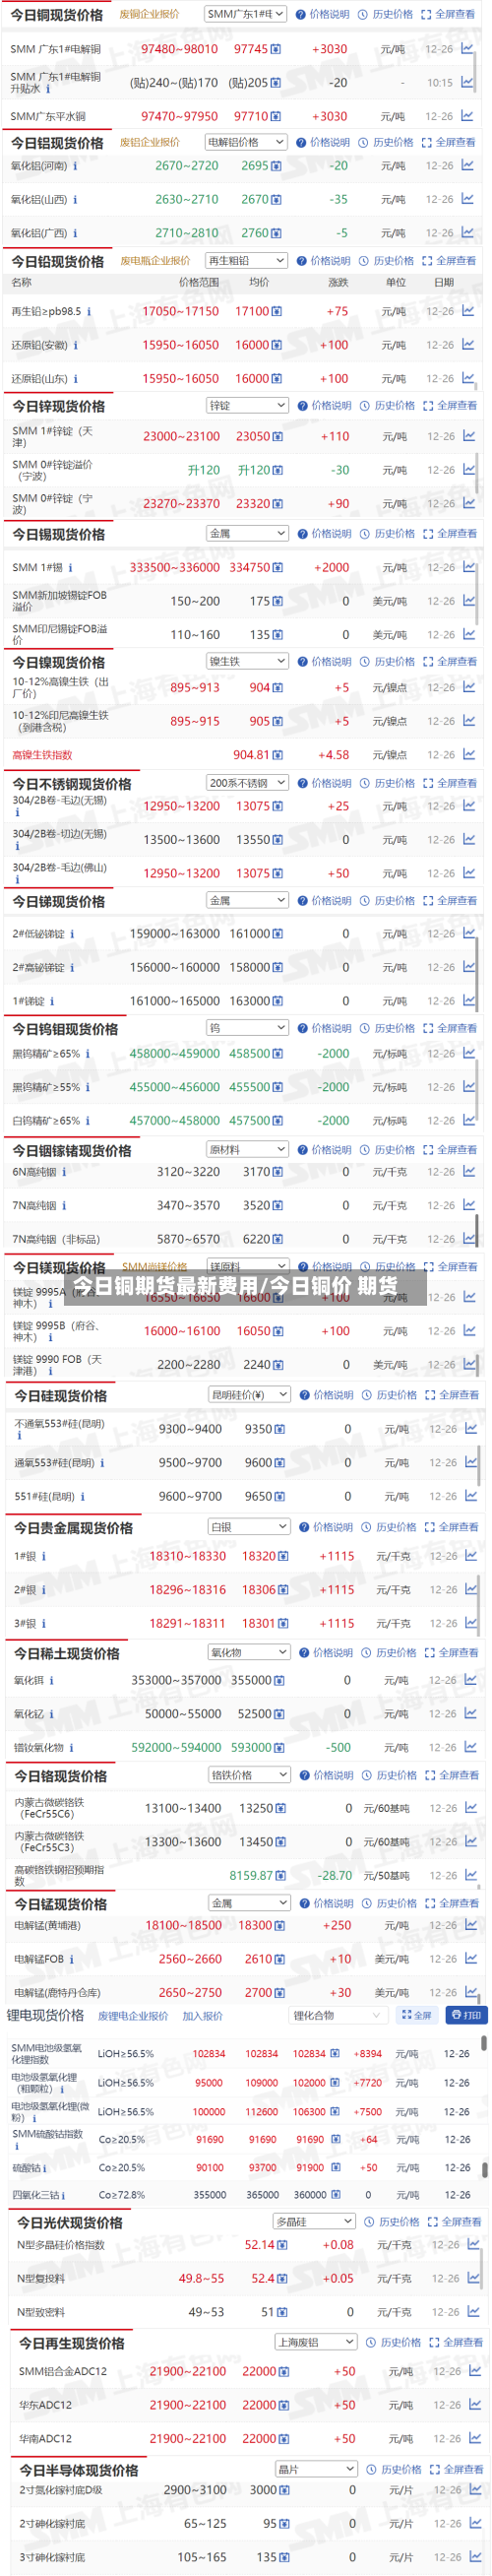
Task: Open the 再生粗铅 dropdown
Action: (x=246, y=260)
